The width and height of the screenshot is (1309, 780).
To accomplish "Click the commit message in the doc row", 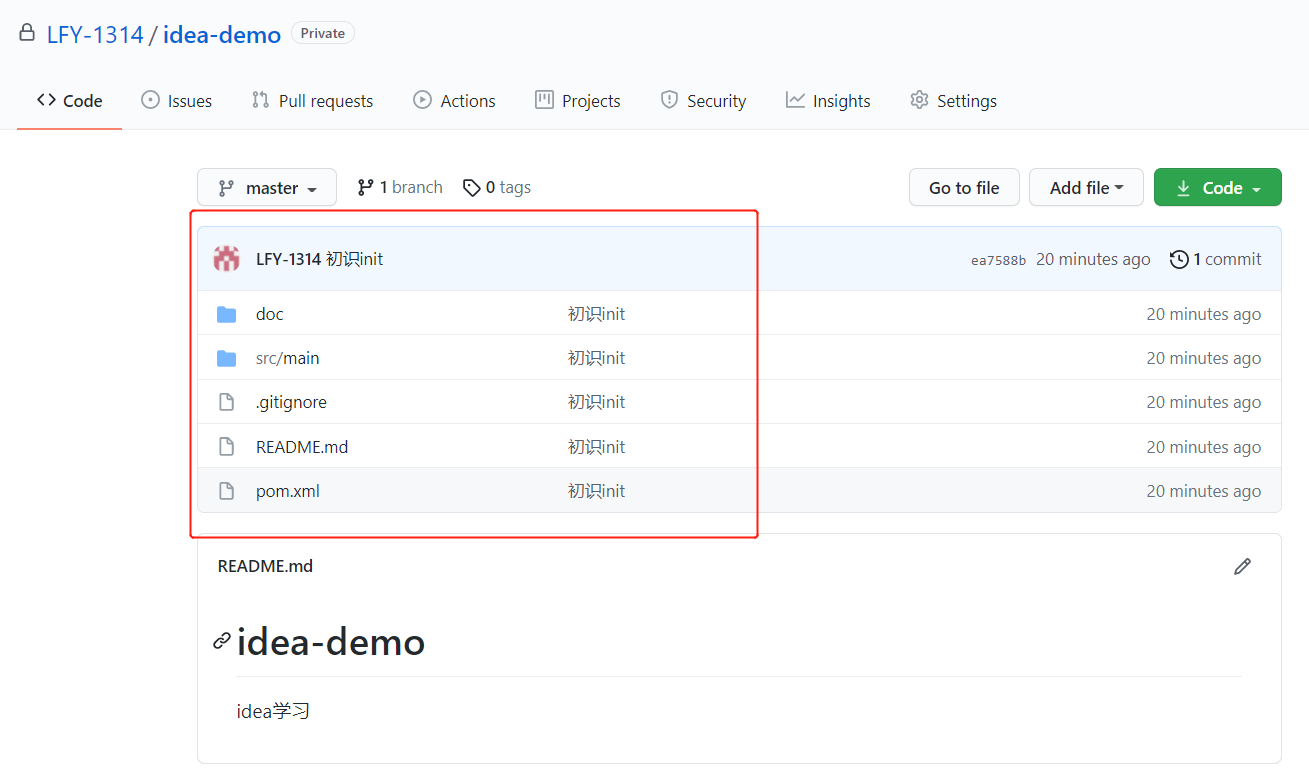I will tap(596, 314).
